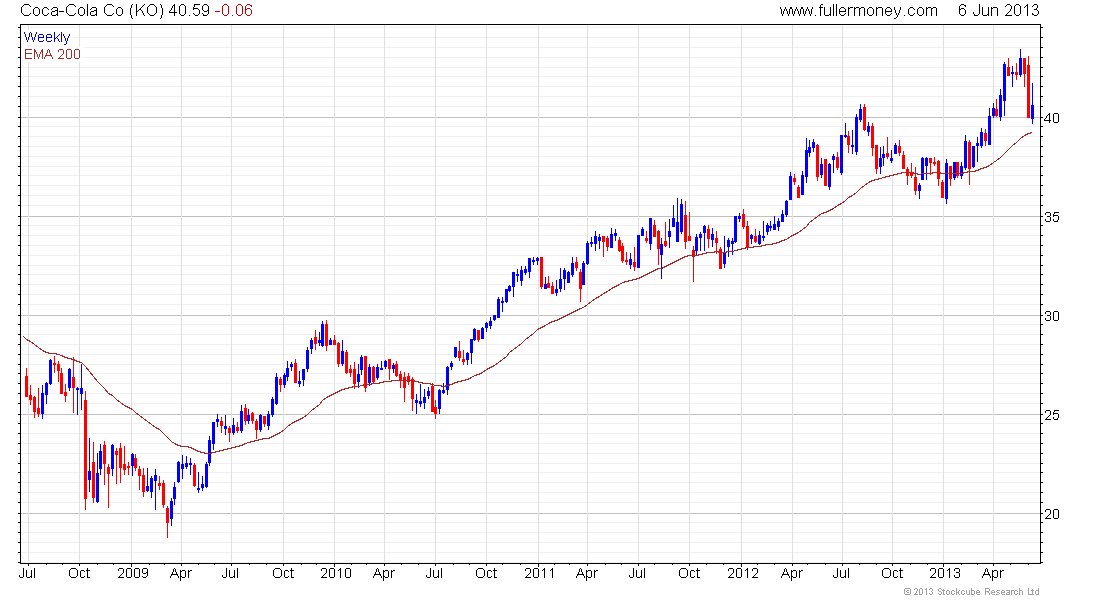
Task: Click the price change -0.06 value
Action: click(x=234, y=11)
